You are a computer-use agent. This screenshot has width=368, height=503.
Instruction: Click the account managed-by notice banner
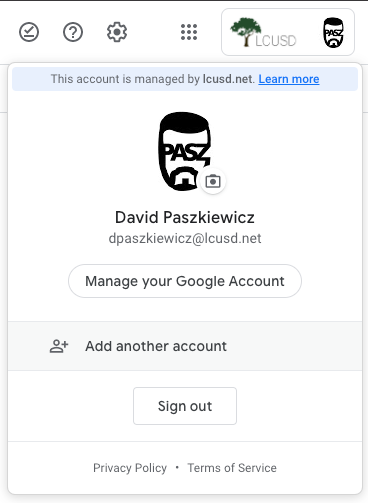(185, 79)
